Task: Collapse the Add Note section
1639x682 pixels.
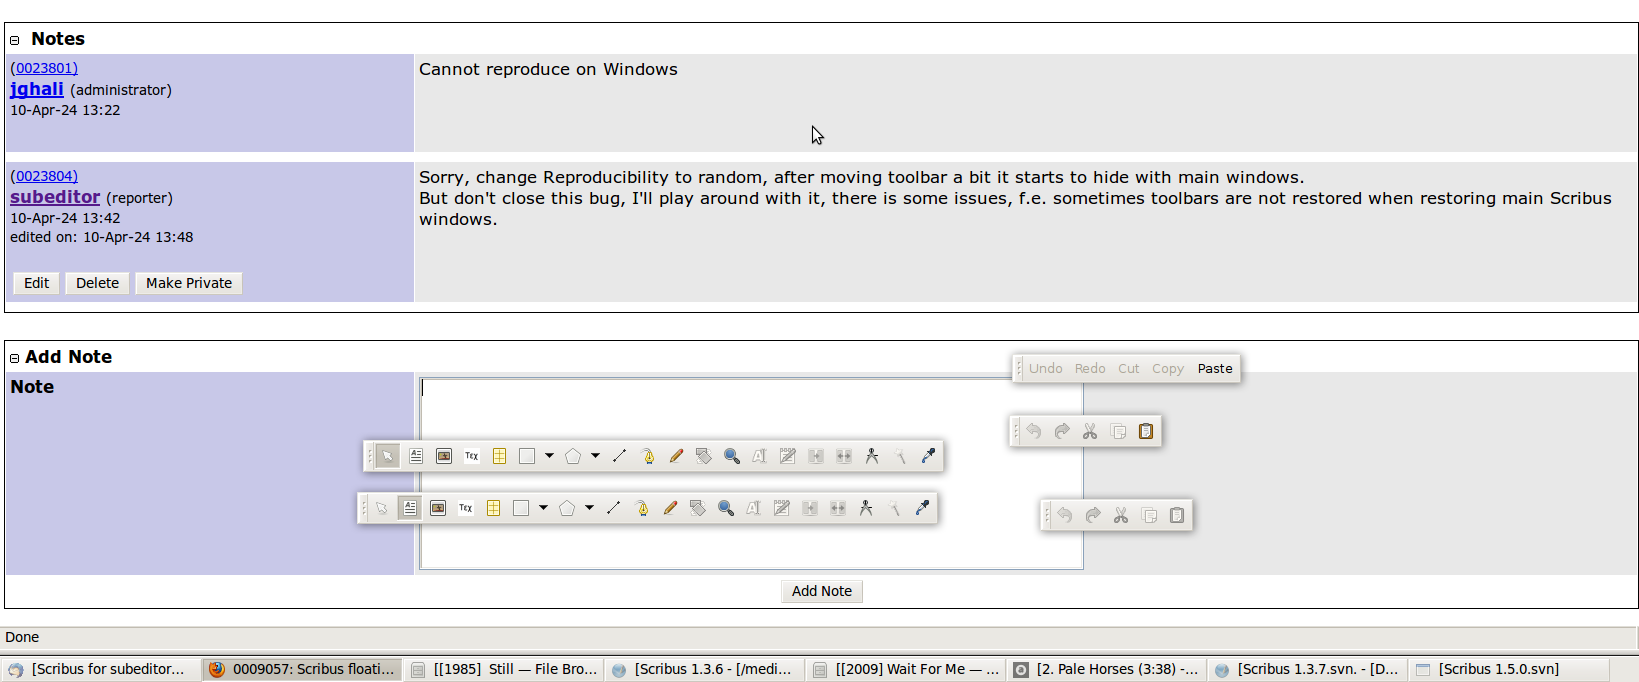Action: (15, 358)
